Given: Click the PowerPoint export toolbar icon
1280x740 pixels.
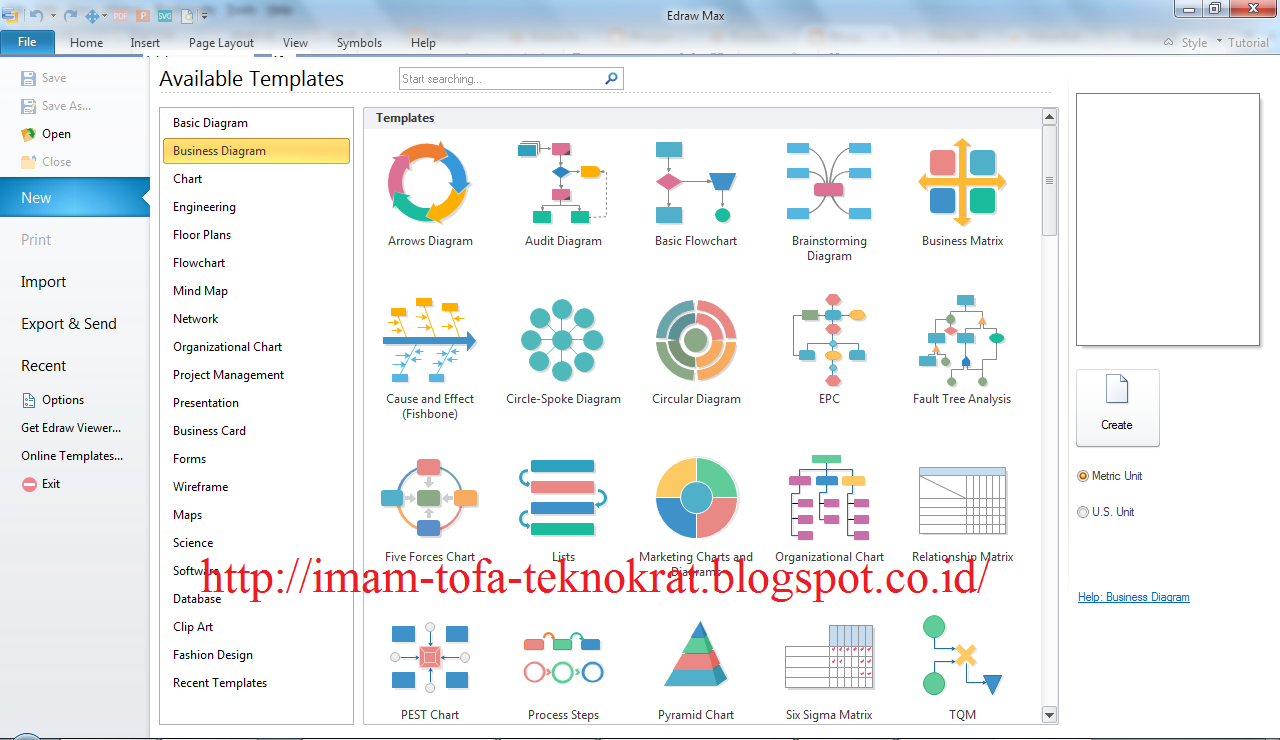Looking at the screenshot, I should (x=142, y=16).
